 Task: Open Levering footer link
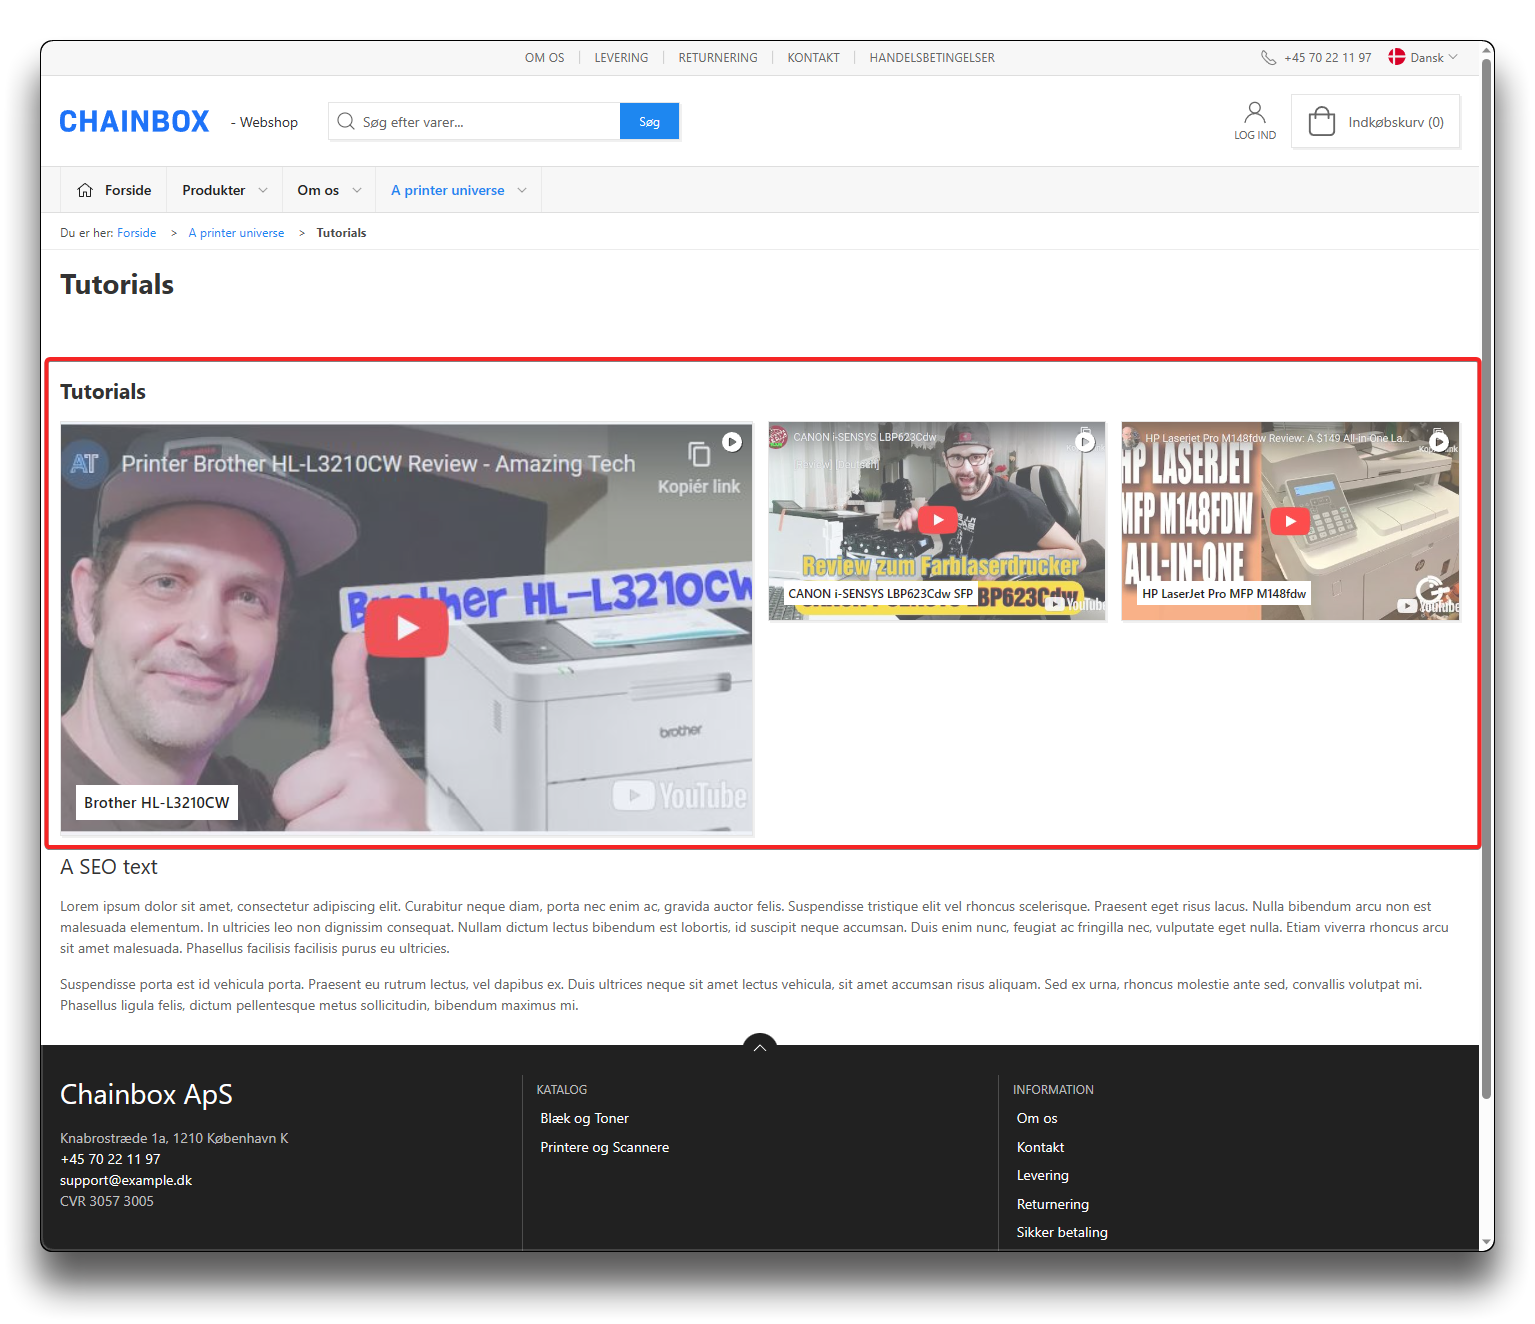(1043, 1175)
